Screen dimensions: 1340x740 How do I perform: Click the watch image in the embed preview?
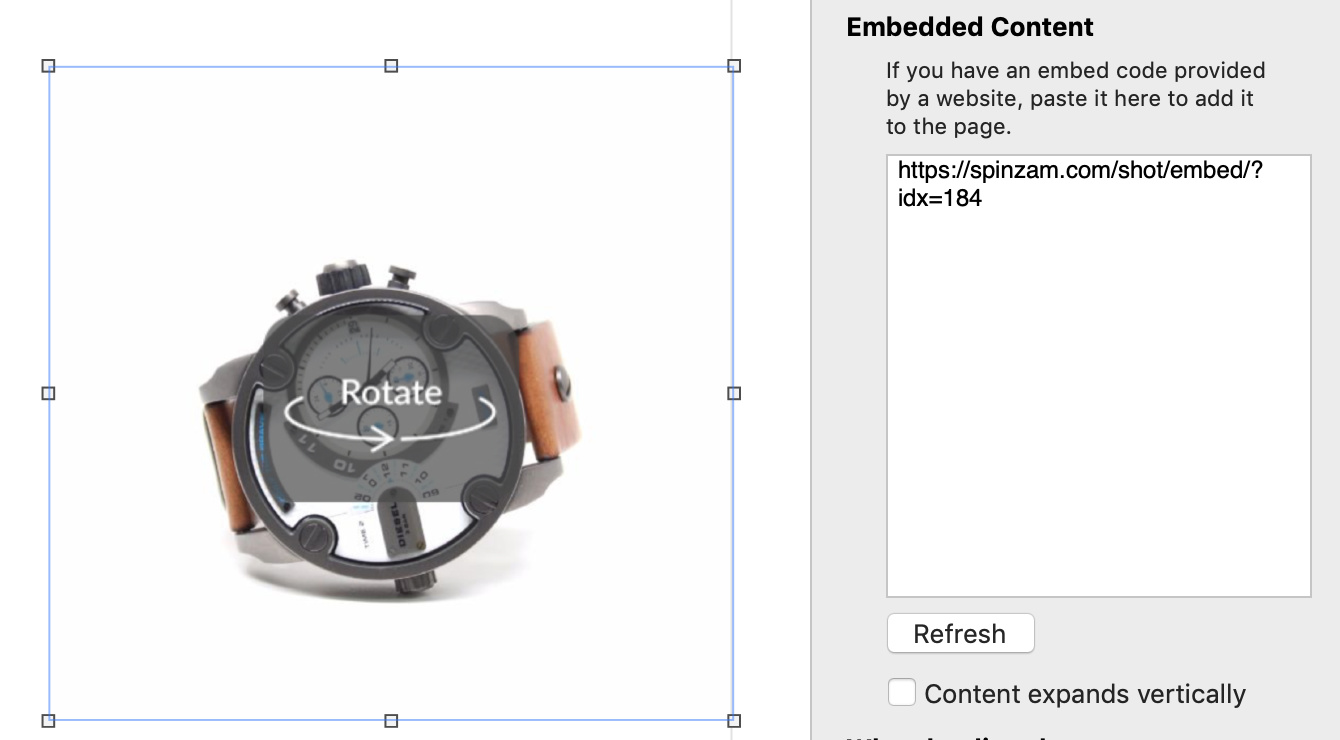[x=390, y=430]
